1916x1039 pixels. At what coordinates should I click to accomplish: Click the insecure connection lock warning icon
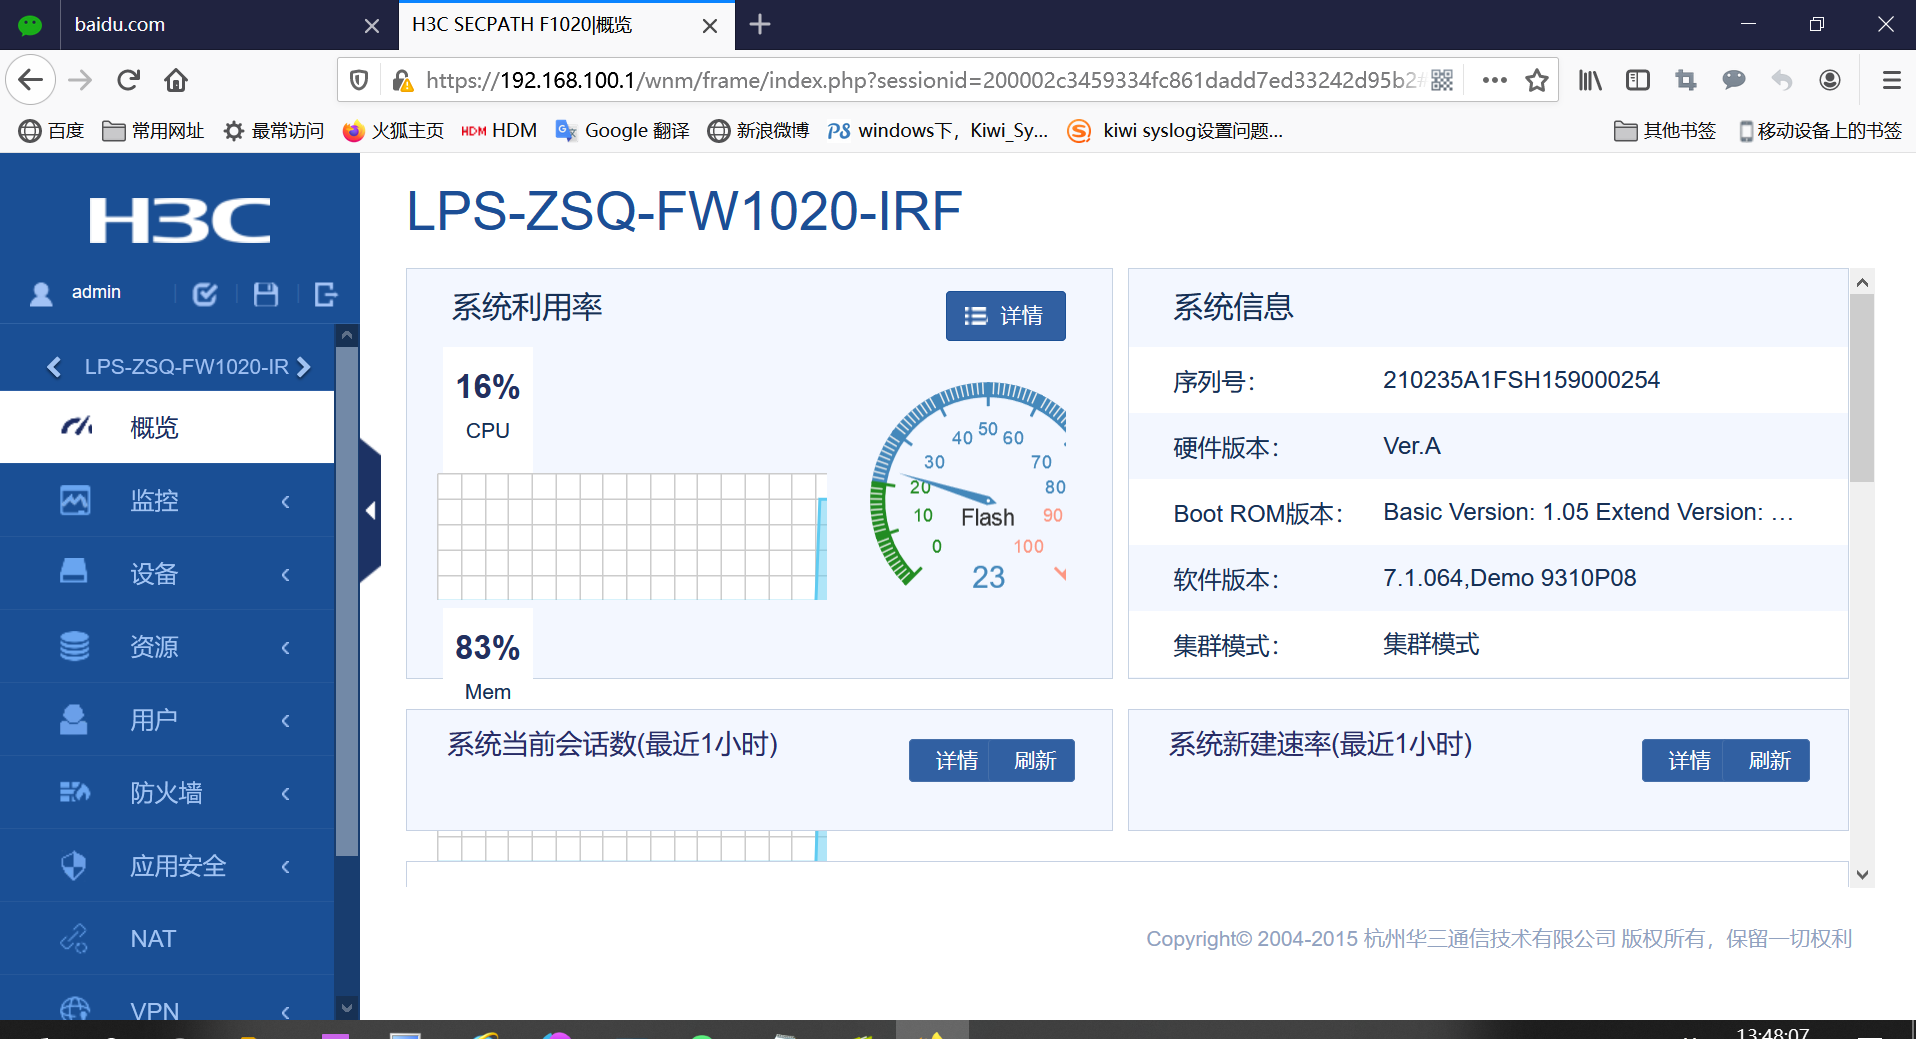click(x=402, y=80)
